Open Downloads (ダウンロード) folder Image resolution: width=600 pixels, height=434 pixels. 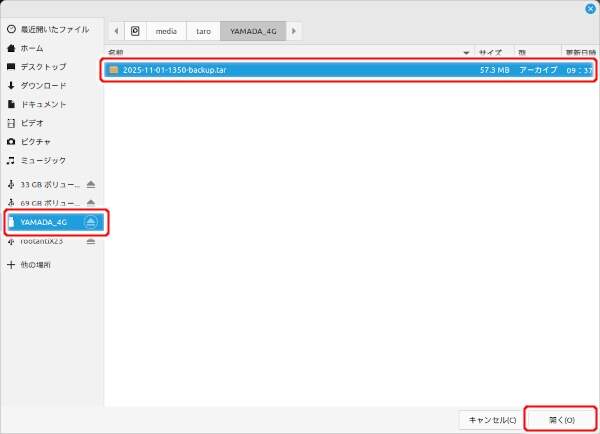point(43,85)
